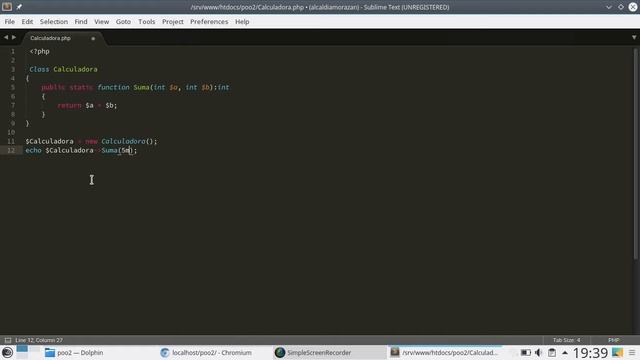Click the Suma function name on line 5
Screen dimensions: 640x360
(x=142, y=87)
